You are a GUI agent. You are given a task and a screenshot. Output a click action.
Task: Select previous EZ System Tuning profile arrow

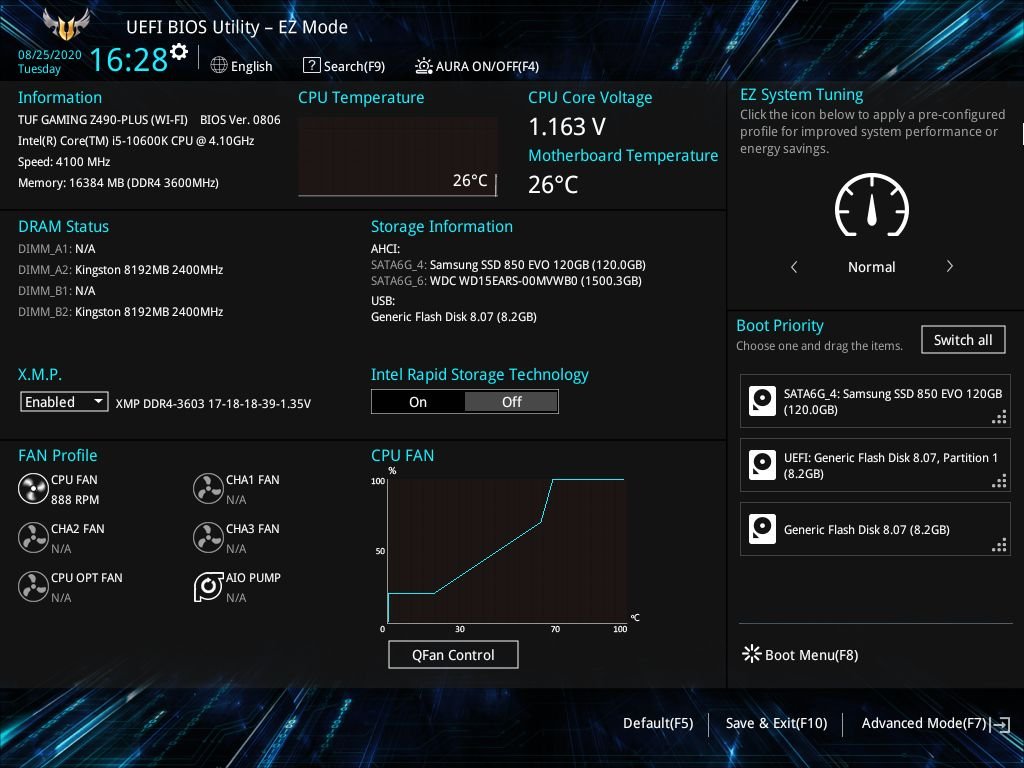(x=793, y=266)
